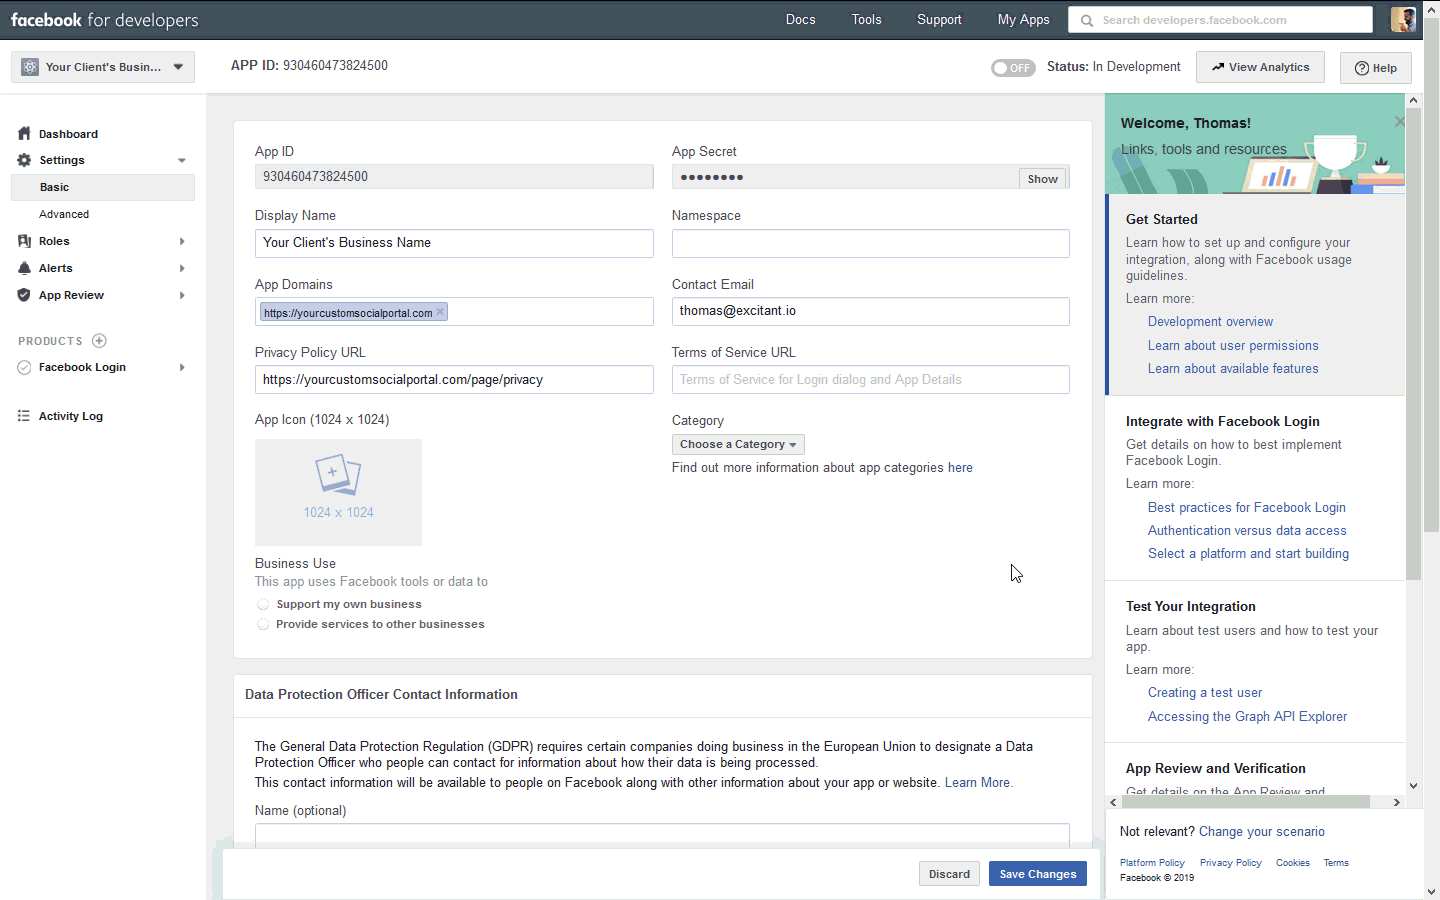This screenshot has height=900, width=1440.
Task: Click the facebook for developers logo
Action: pos(105,20)
